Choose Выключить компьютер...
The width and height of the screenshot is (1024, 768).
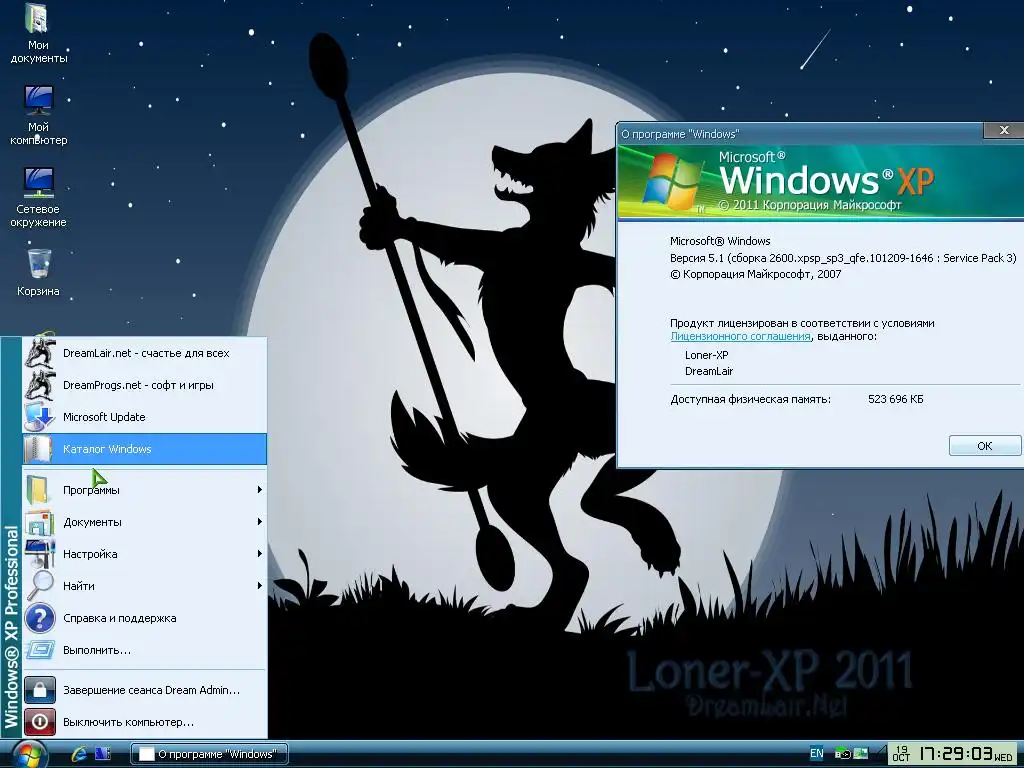(144, 722)
